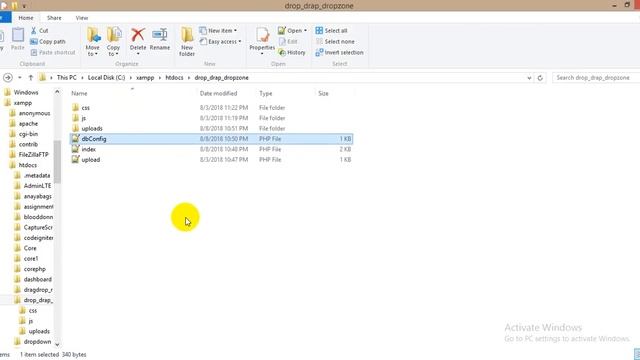The height and width of the screenshot is (360, 640).
Task: Click Local Disk (C:) in the breadcrumb
Action: click(106, 78)
